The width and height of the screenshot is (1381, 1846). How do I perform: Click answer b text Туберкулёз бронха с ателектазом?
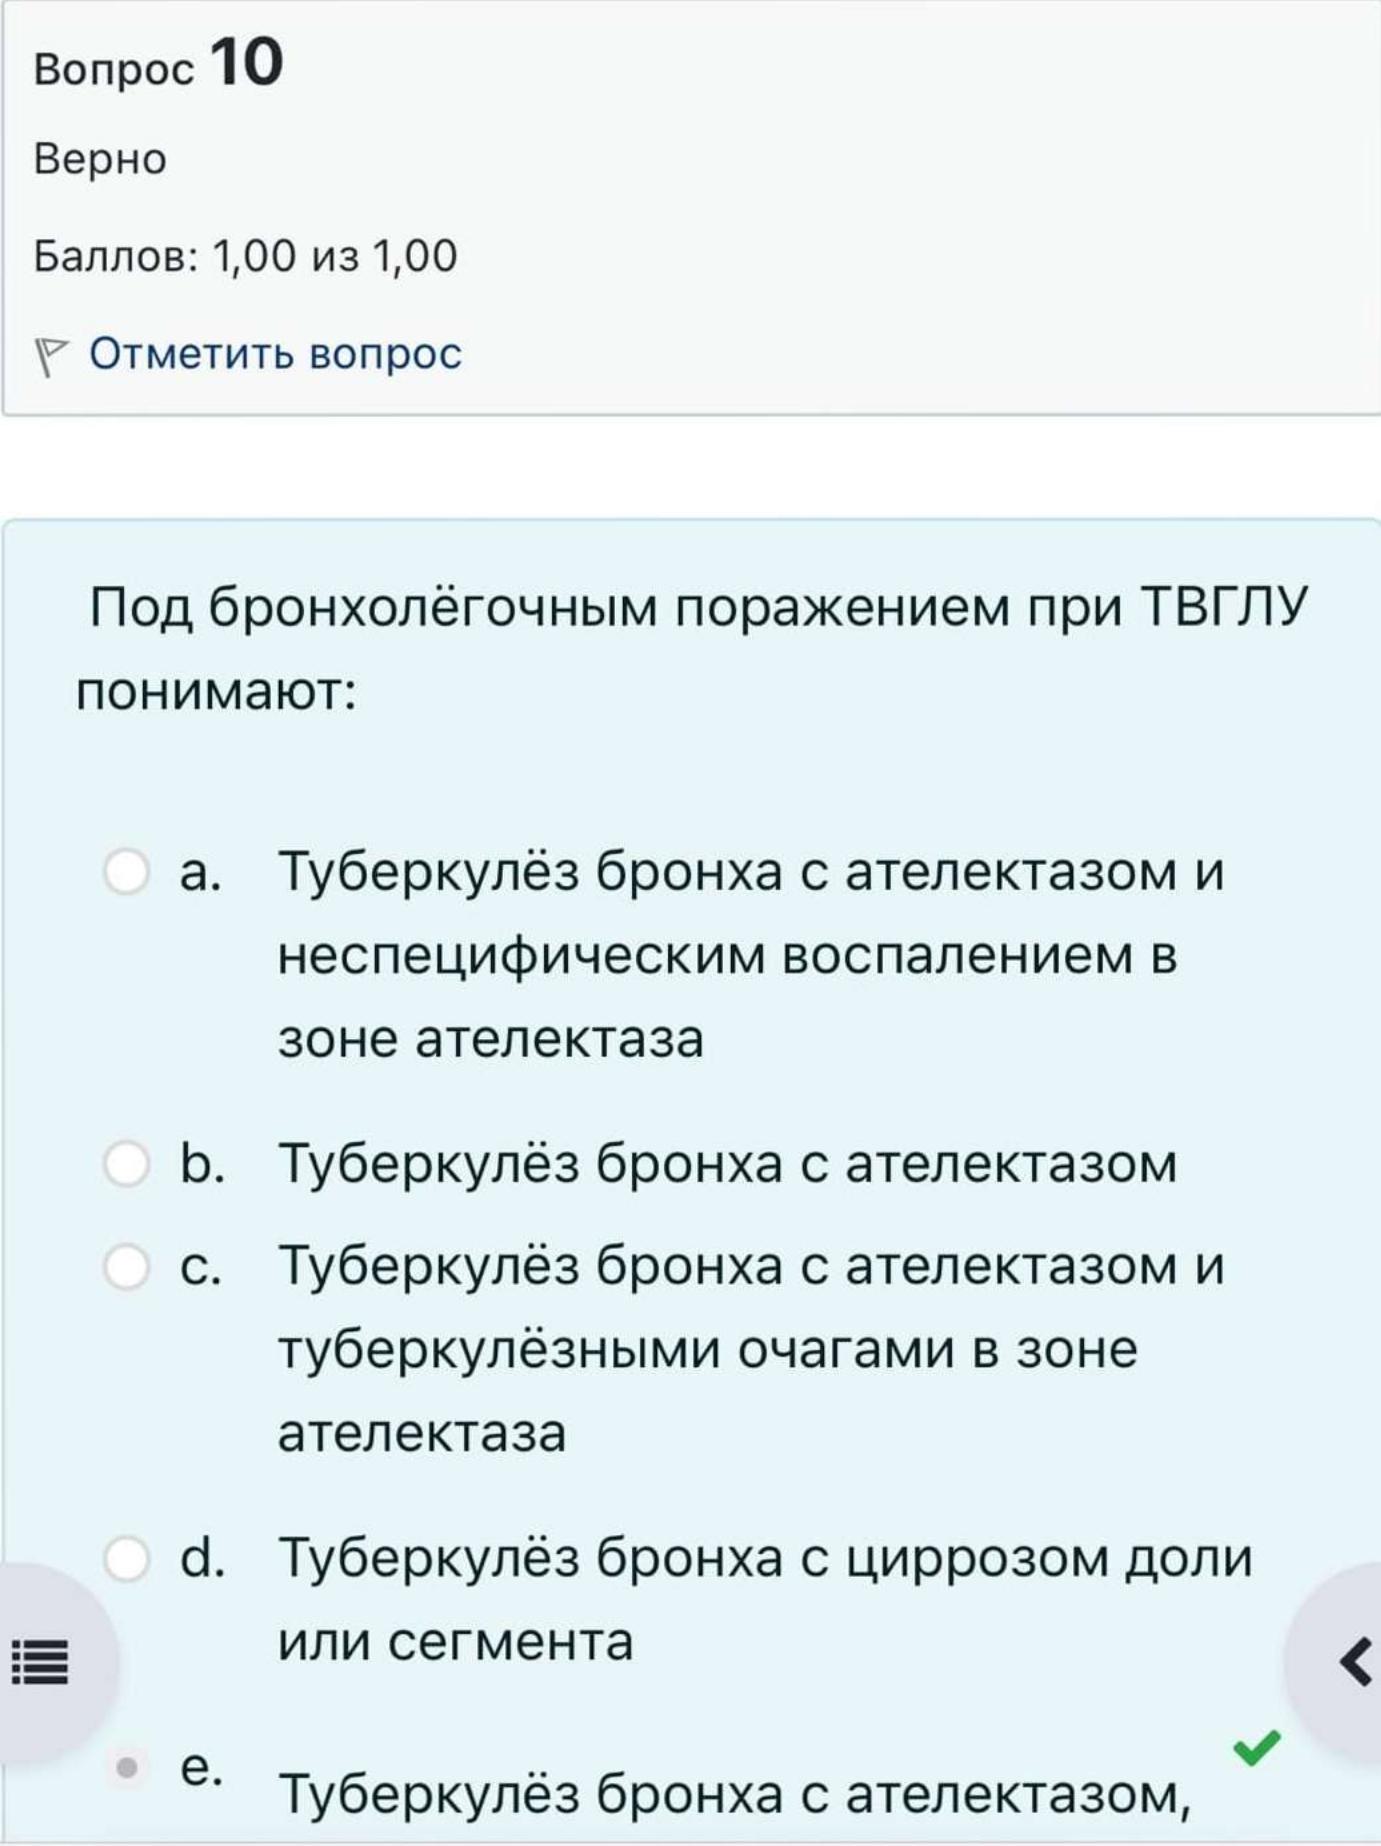(x=727, y=1163)
